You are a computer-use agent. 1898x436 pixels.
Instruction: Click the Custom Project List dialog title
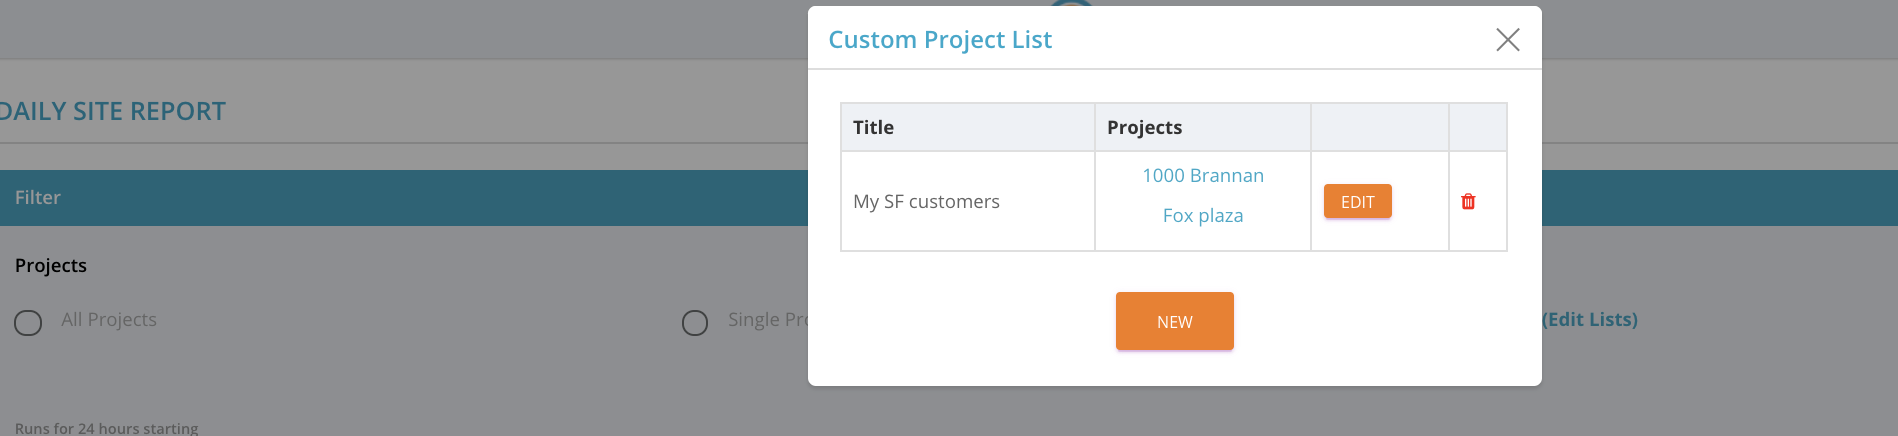[939, 40]
